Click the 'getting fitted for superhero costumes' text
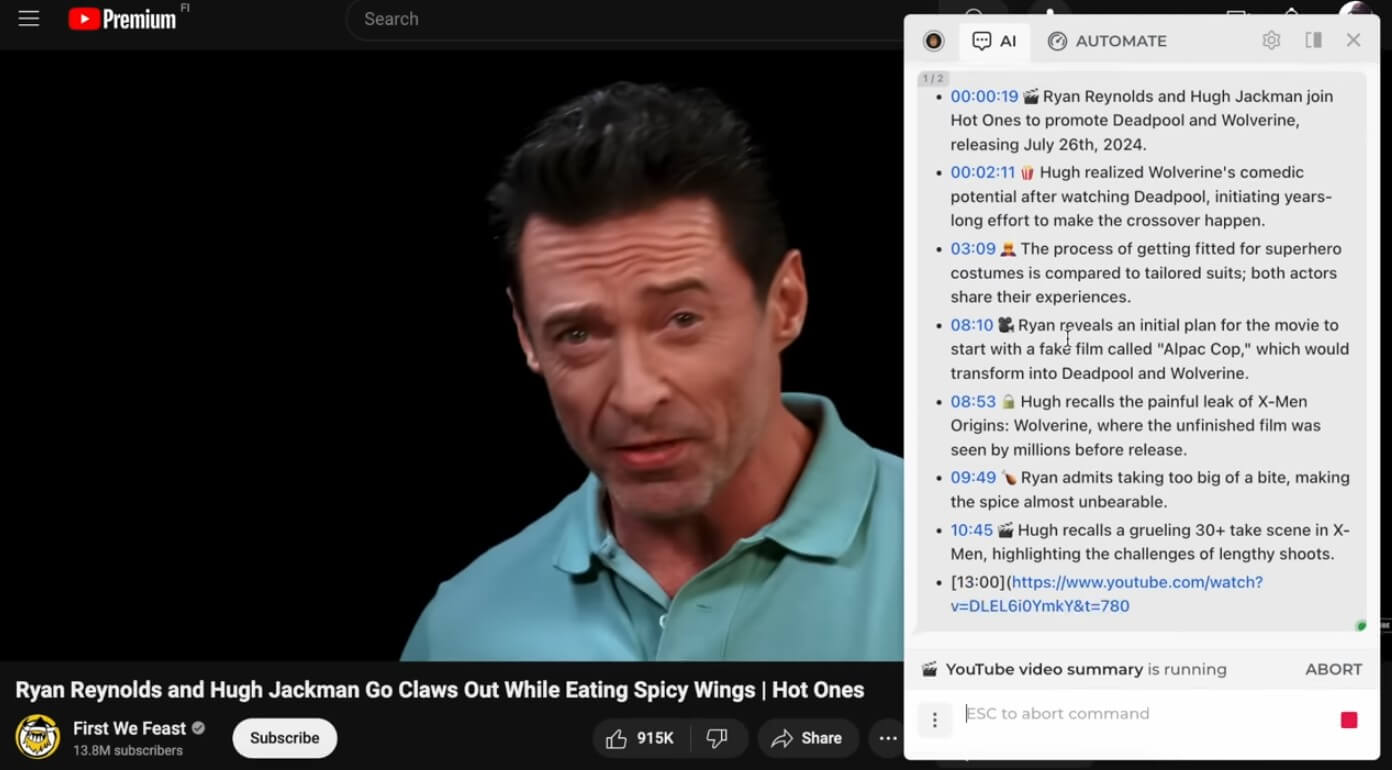The width and height of the screenshot is (1392, 770). 1146,260
